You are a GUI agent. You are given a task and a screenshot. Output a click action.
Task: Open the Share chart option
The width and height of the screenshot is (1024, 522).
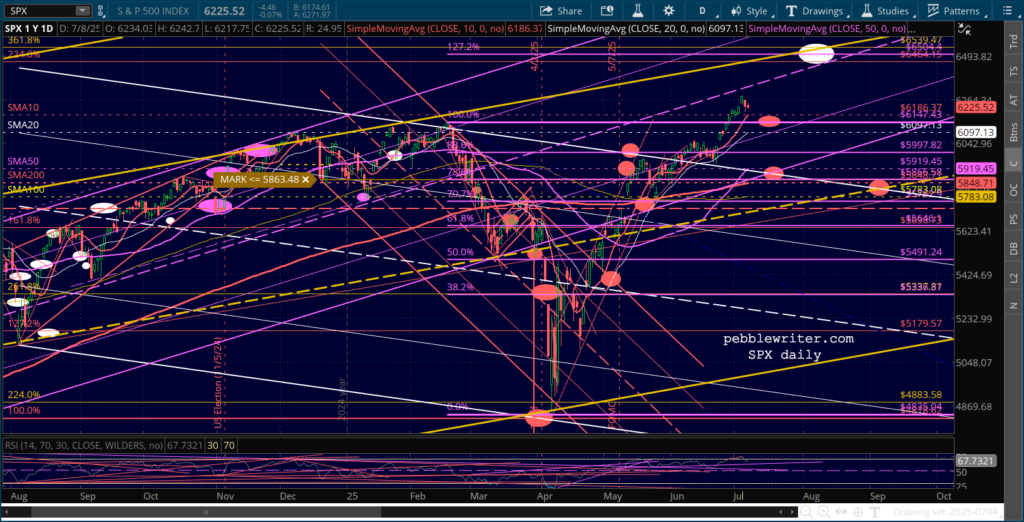[x=561, y=11]
